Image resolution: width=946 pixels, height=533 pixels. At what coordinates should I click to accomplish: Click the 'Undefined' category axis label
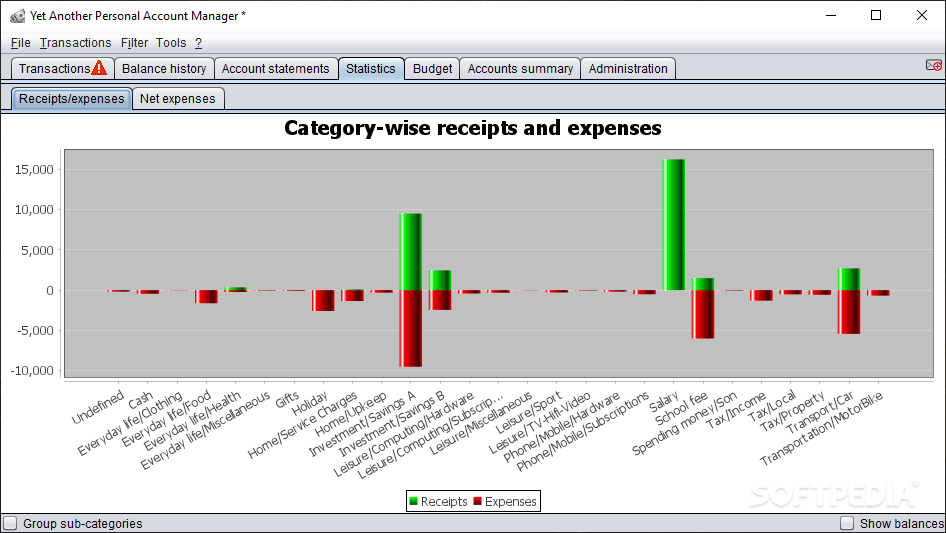click(98, 407)
